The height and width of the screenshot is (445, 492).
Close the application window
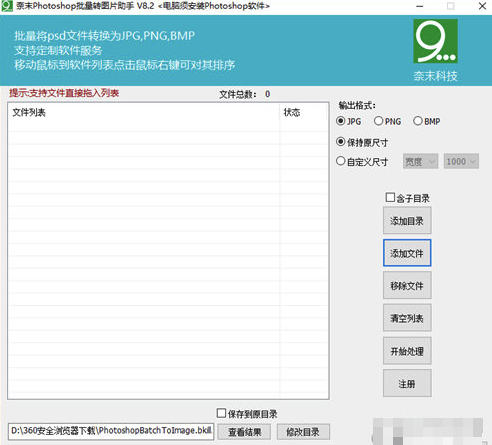482,6
